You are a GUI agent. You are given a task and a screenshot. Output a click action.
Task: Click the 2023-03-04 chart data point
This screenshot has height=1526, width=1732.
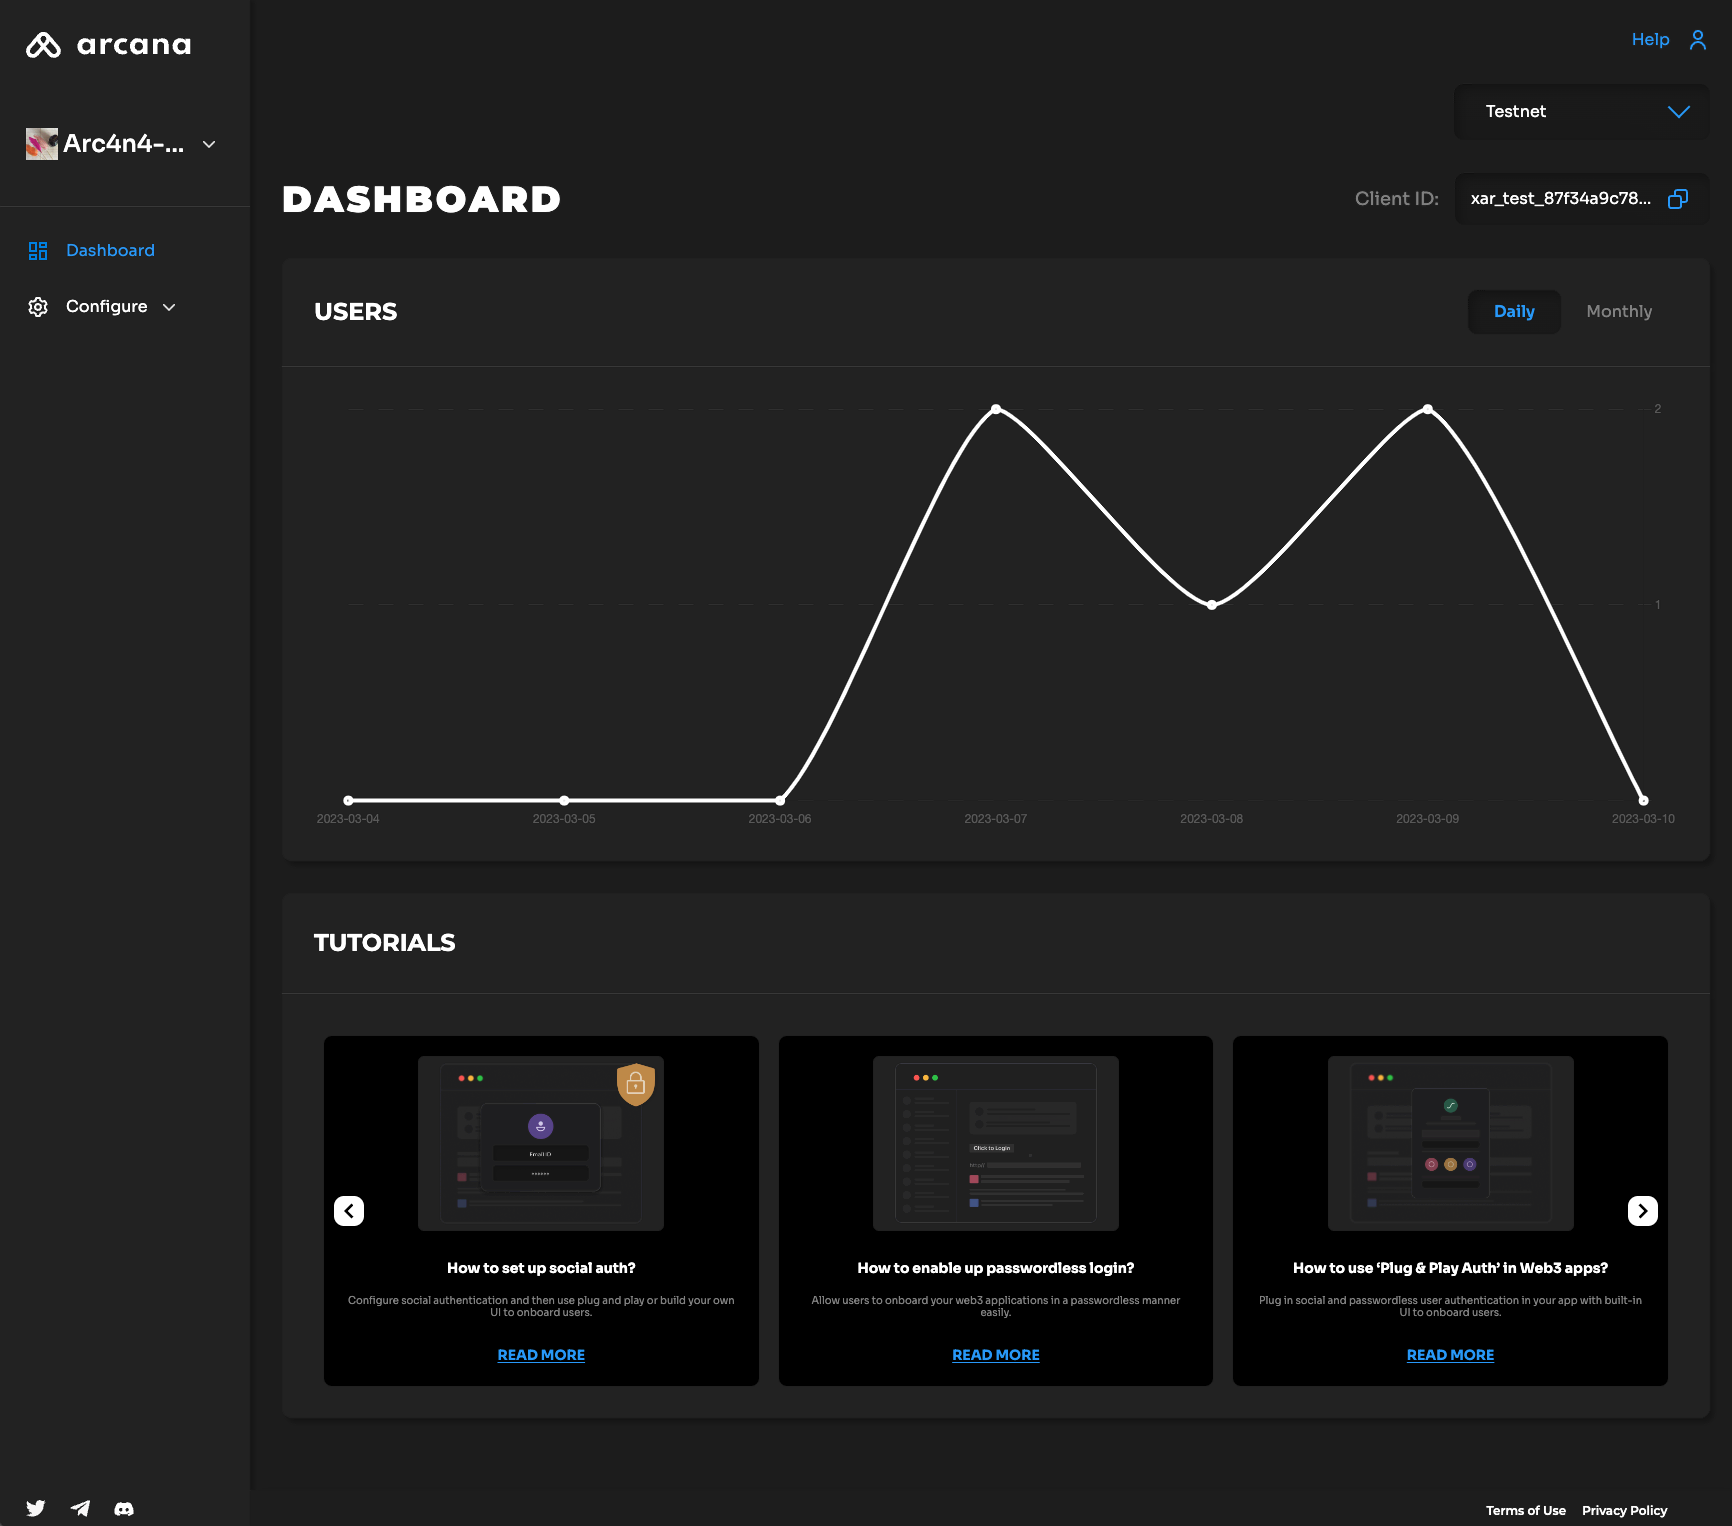(x=348, y=800)
